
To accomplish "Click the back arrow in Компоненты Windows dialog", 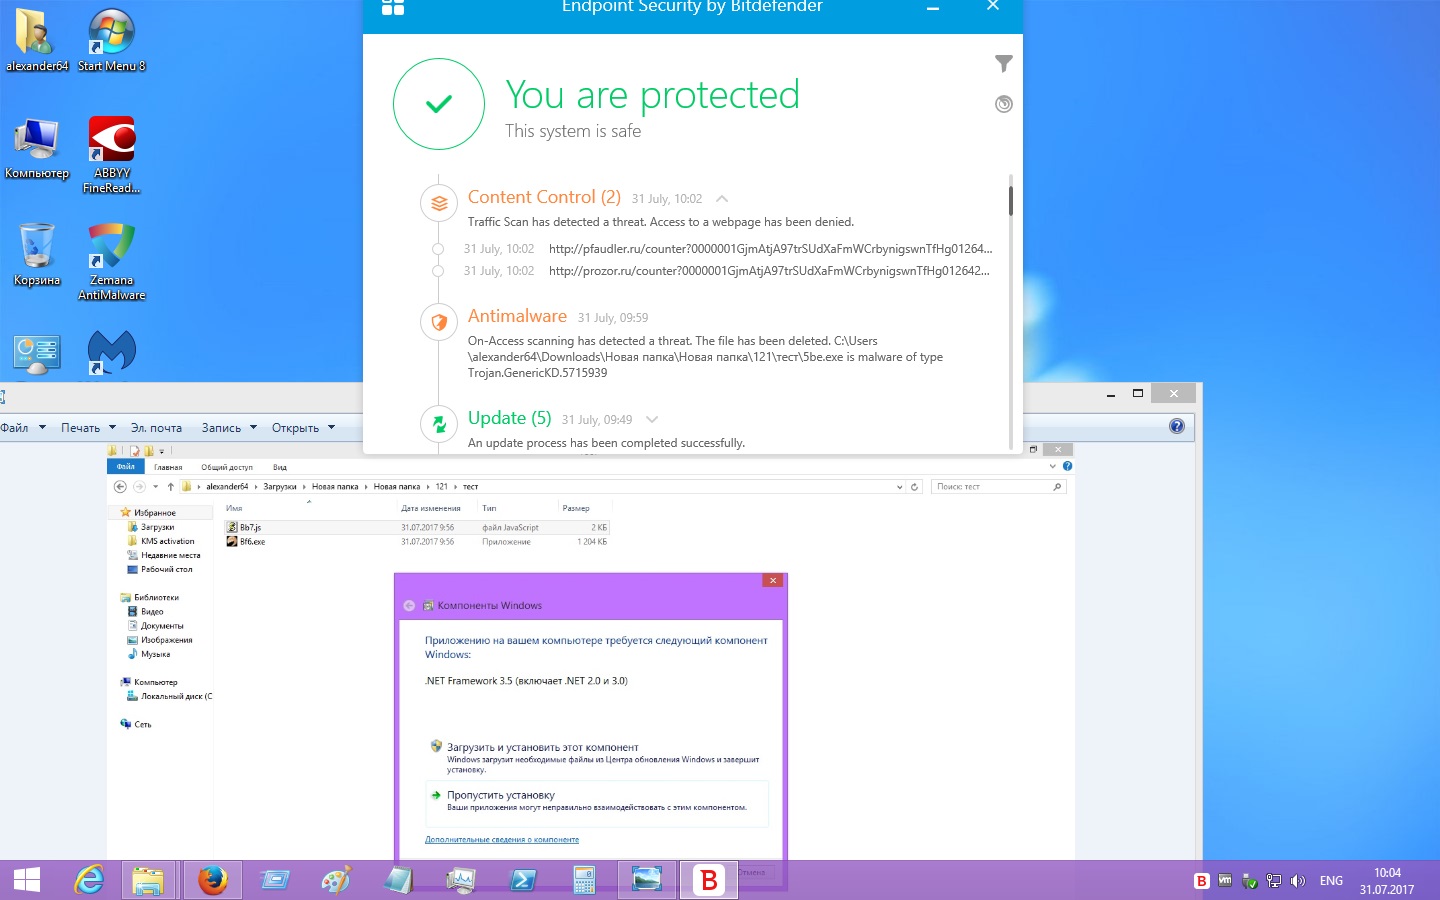I will (x=409, y=606).
